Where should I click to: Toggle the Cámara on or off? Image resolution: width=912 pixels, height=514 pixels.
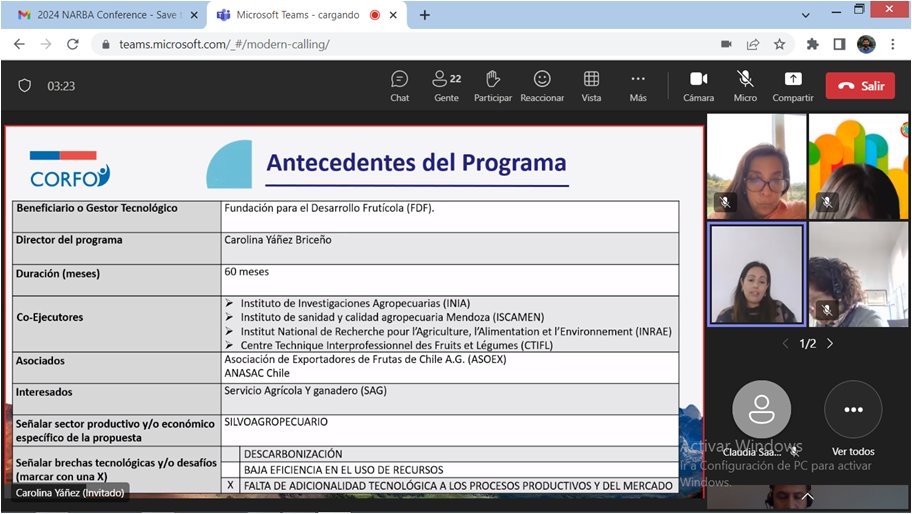tap(699, 86)
